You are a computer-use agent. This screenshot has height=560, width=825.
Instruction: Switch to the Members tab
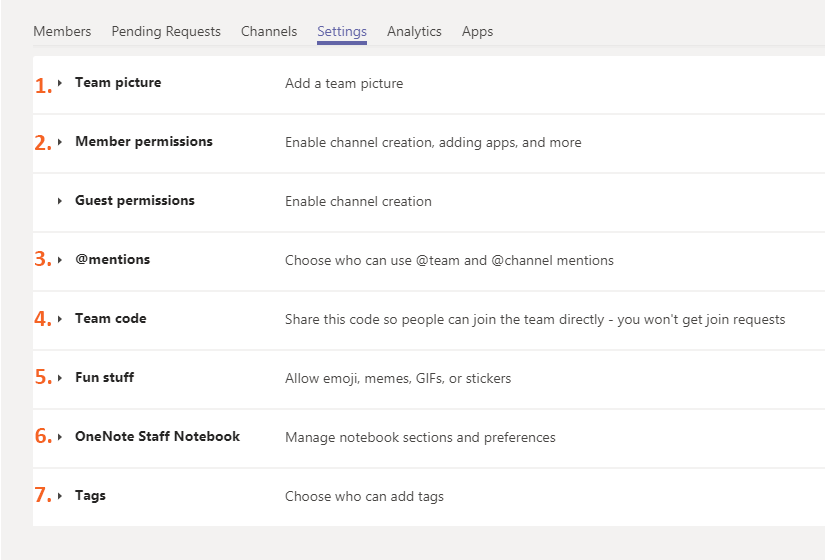62,31
